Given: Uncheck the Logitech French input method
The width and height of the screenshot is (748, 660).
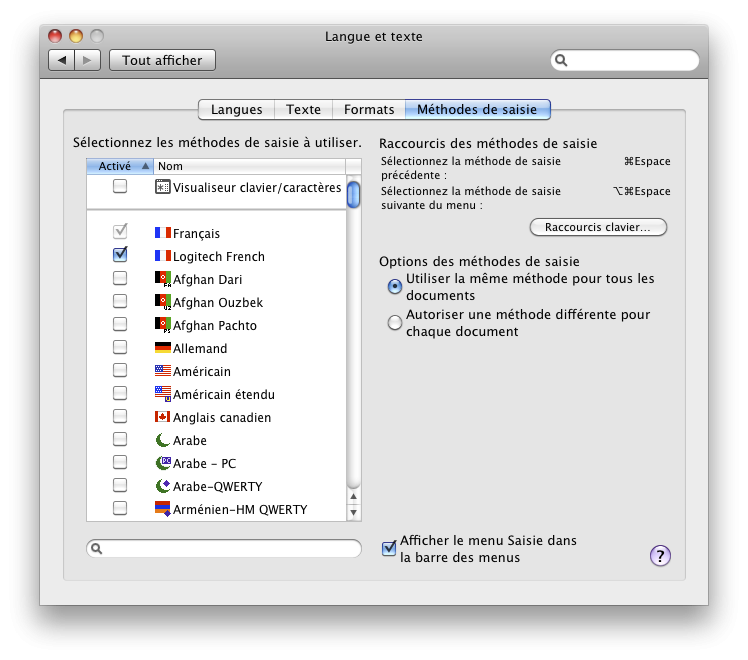Looking at the screenshot, I should coord(120,256).
